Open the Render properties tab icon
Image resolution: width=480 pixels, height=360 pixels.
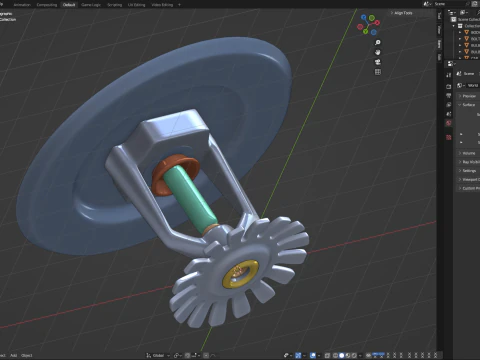449,86
